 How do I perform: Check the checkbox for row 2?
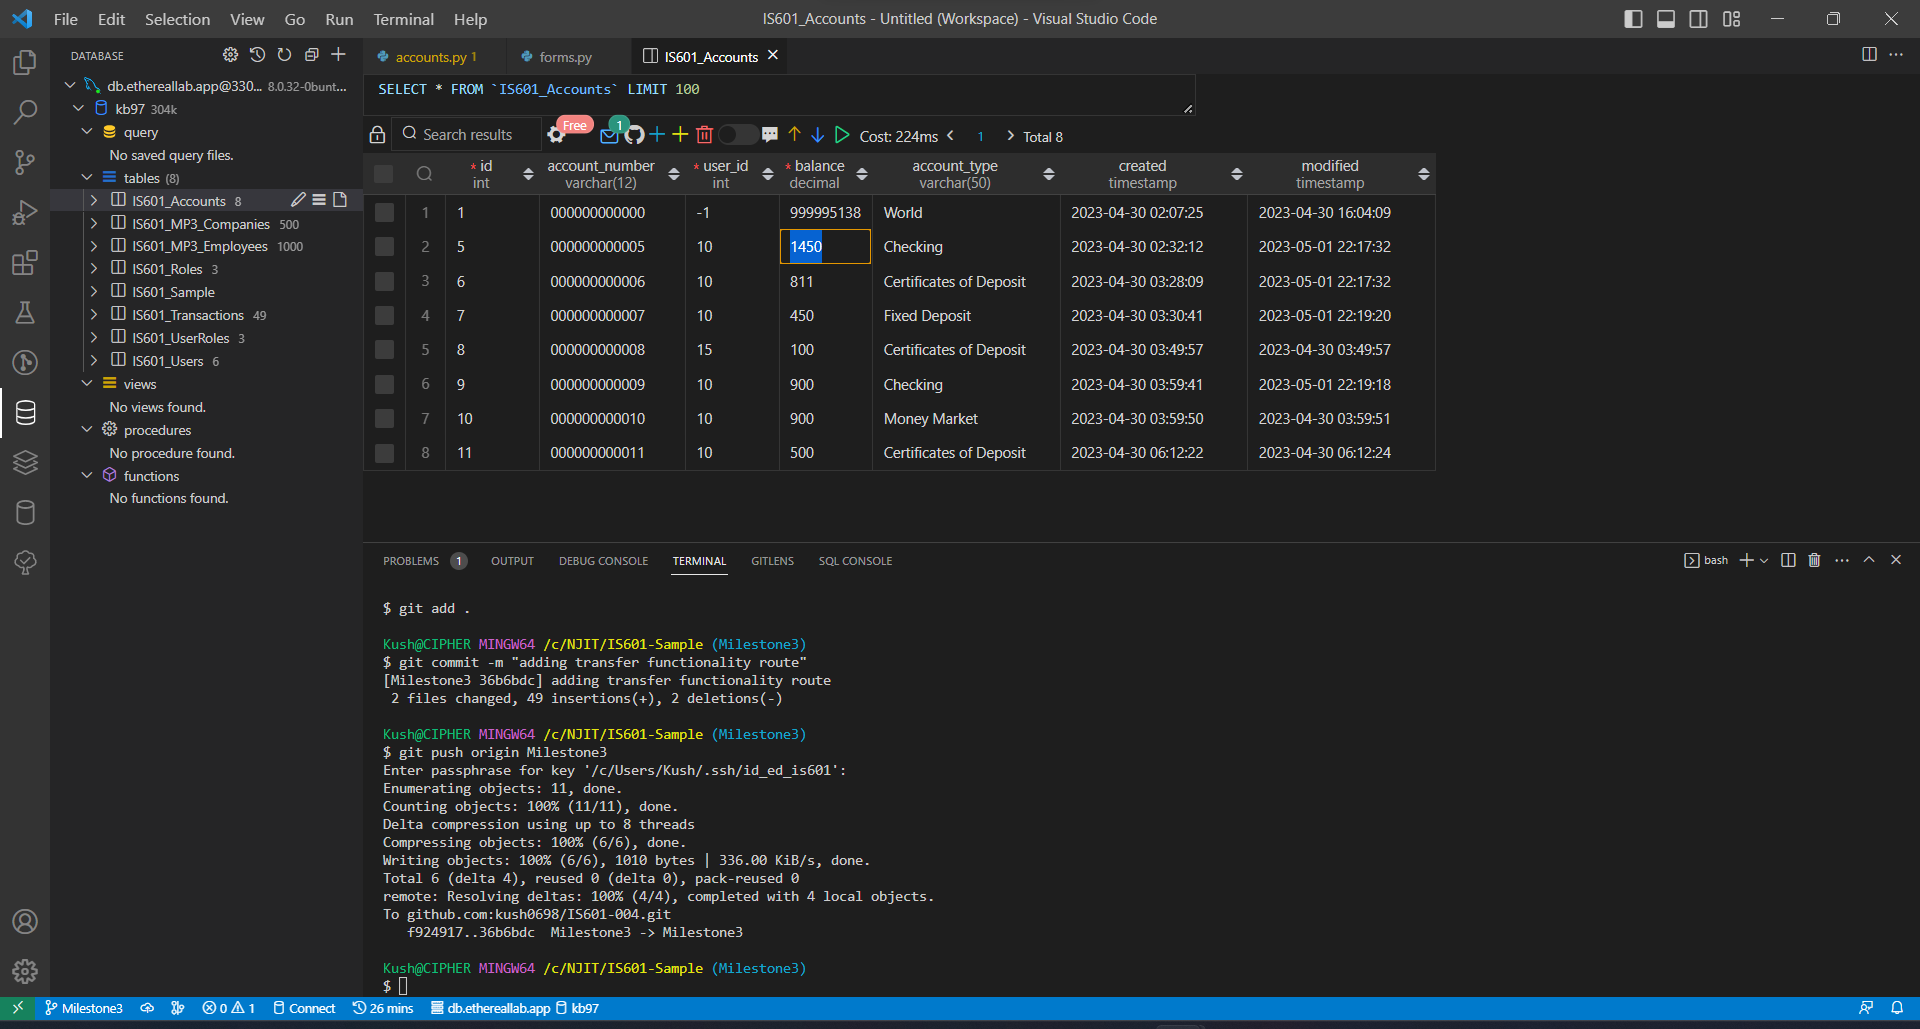click(x=385, y=247)
